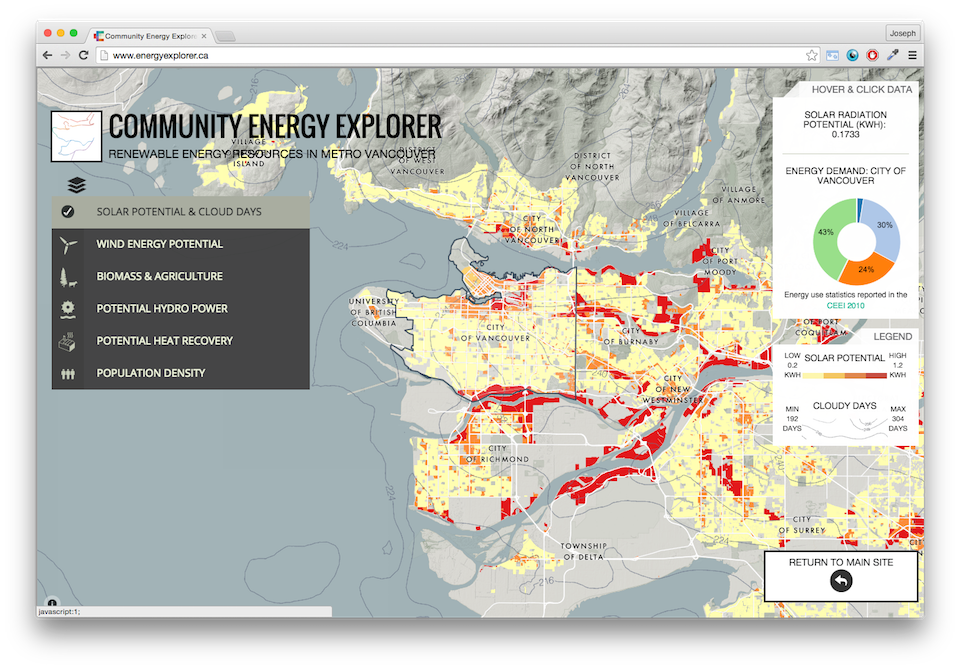Open the CEEI 2010 link

845,305
